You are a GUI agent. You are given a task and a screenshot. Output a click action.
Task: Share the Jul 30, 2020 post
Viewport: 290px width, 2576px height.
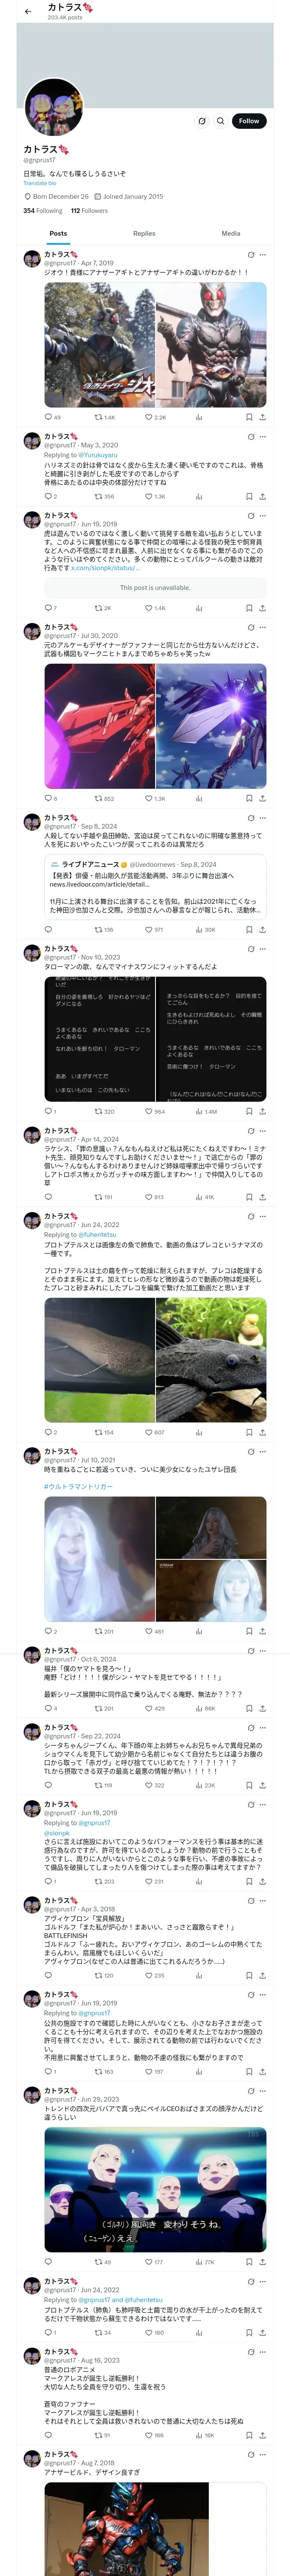(x=263, y=798)
